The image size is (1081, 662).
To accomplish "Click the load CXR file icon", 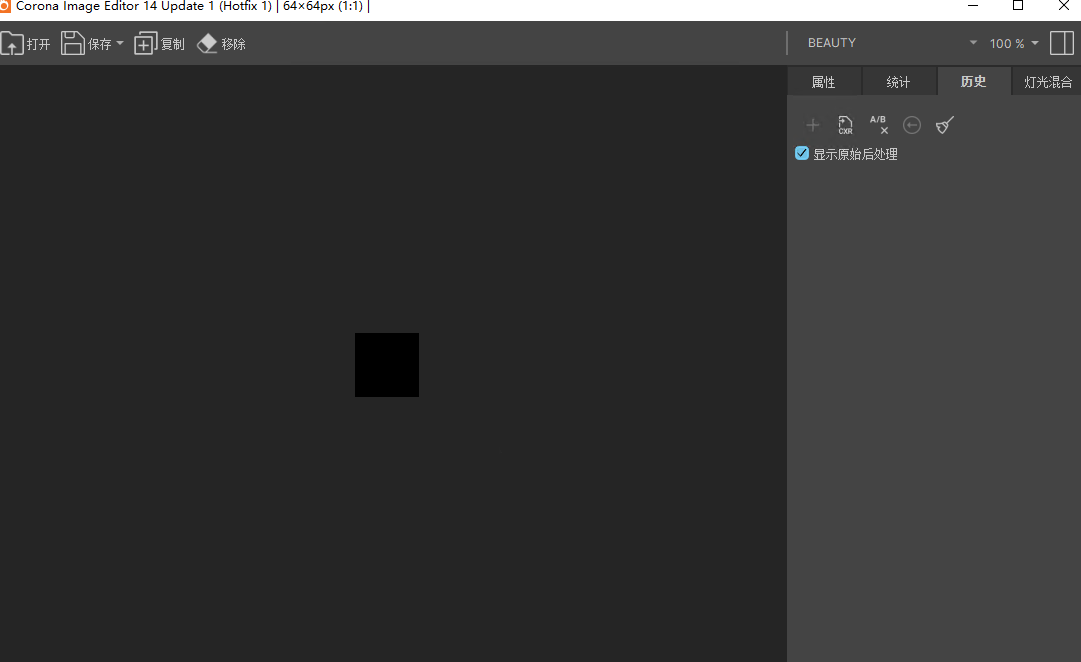I will 845,125.
